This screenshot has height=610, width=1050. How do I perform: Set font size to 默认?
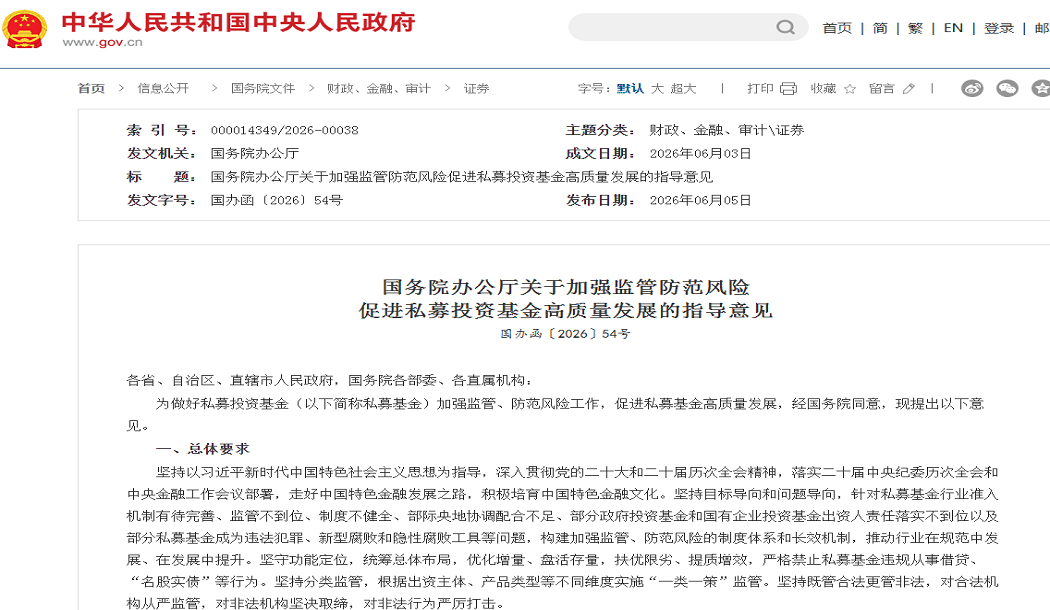[x=629, y=88]
